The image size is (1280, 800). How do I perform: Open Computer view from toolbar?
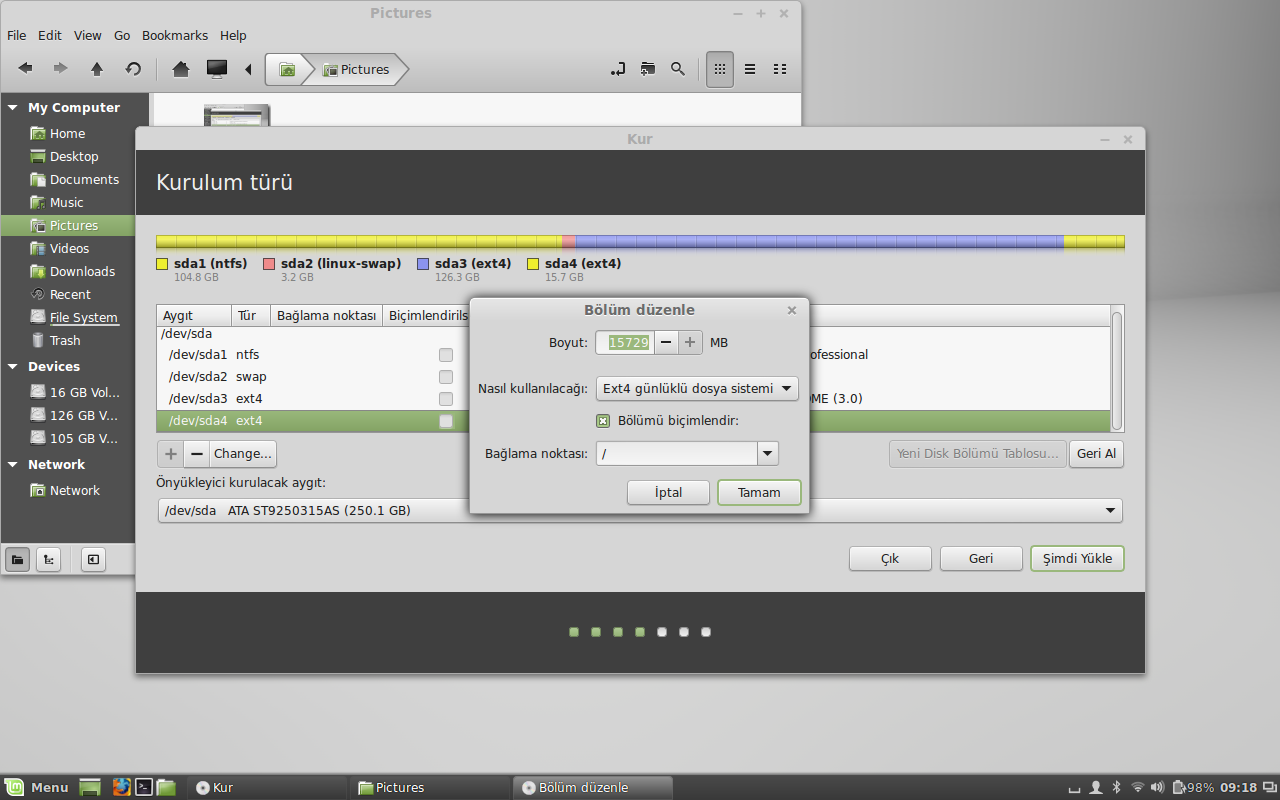pyautogui.click(x=216, y=69)
